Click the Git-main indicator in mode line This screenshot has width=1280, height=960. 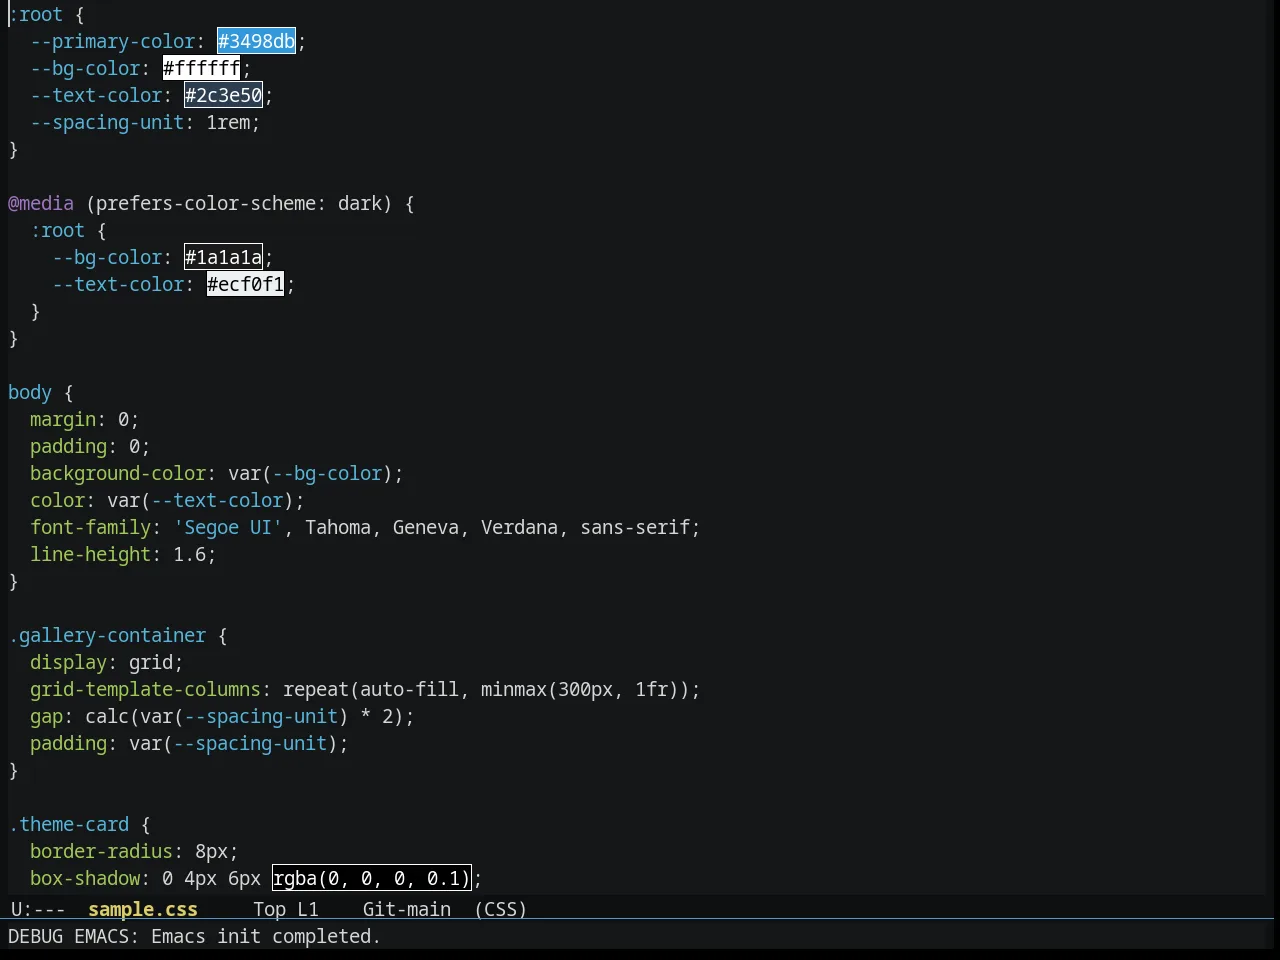point(407,909)
